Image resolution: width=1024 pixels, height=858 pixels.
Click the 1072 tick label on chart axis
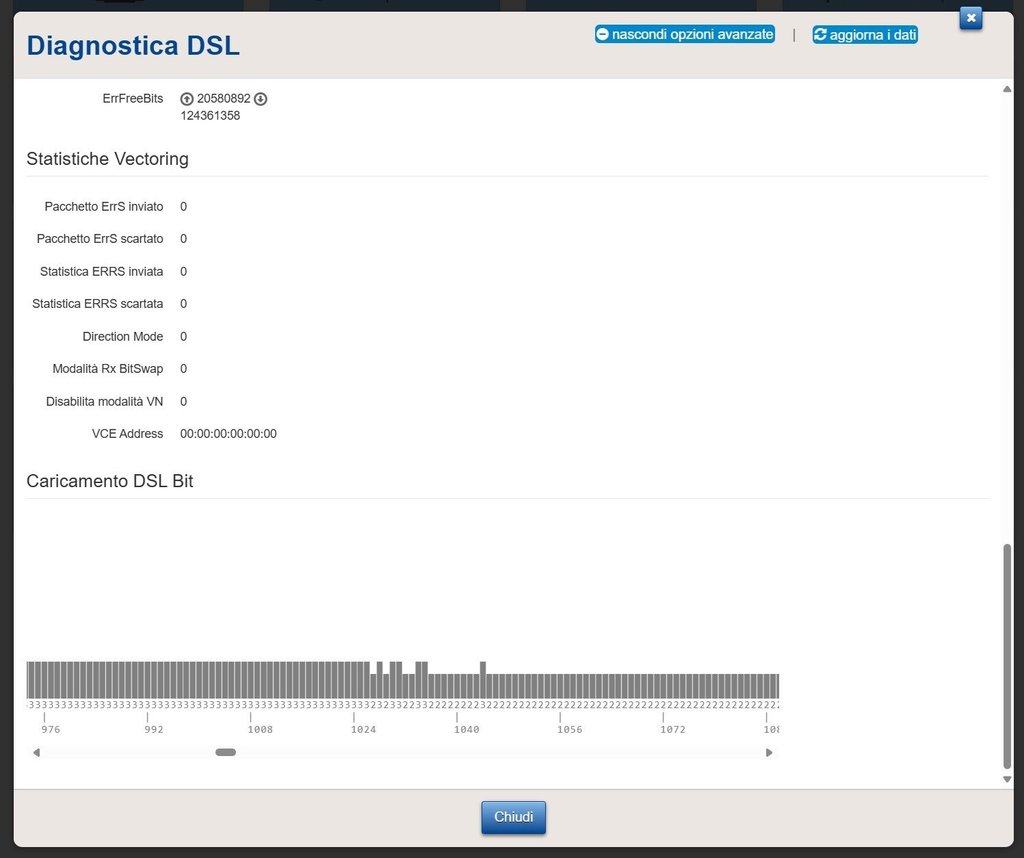coord(673,729)
